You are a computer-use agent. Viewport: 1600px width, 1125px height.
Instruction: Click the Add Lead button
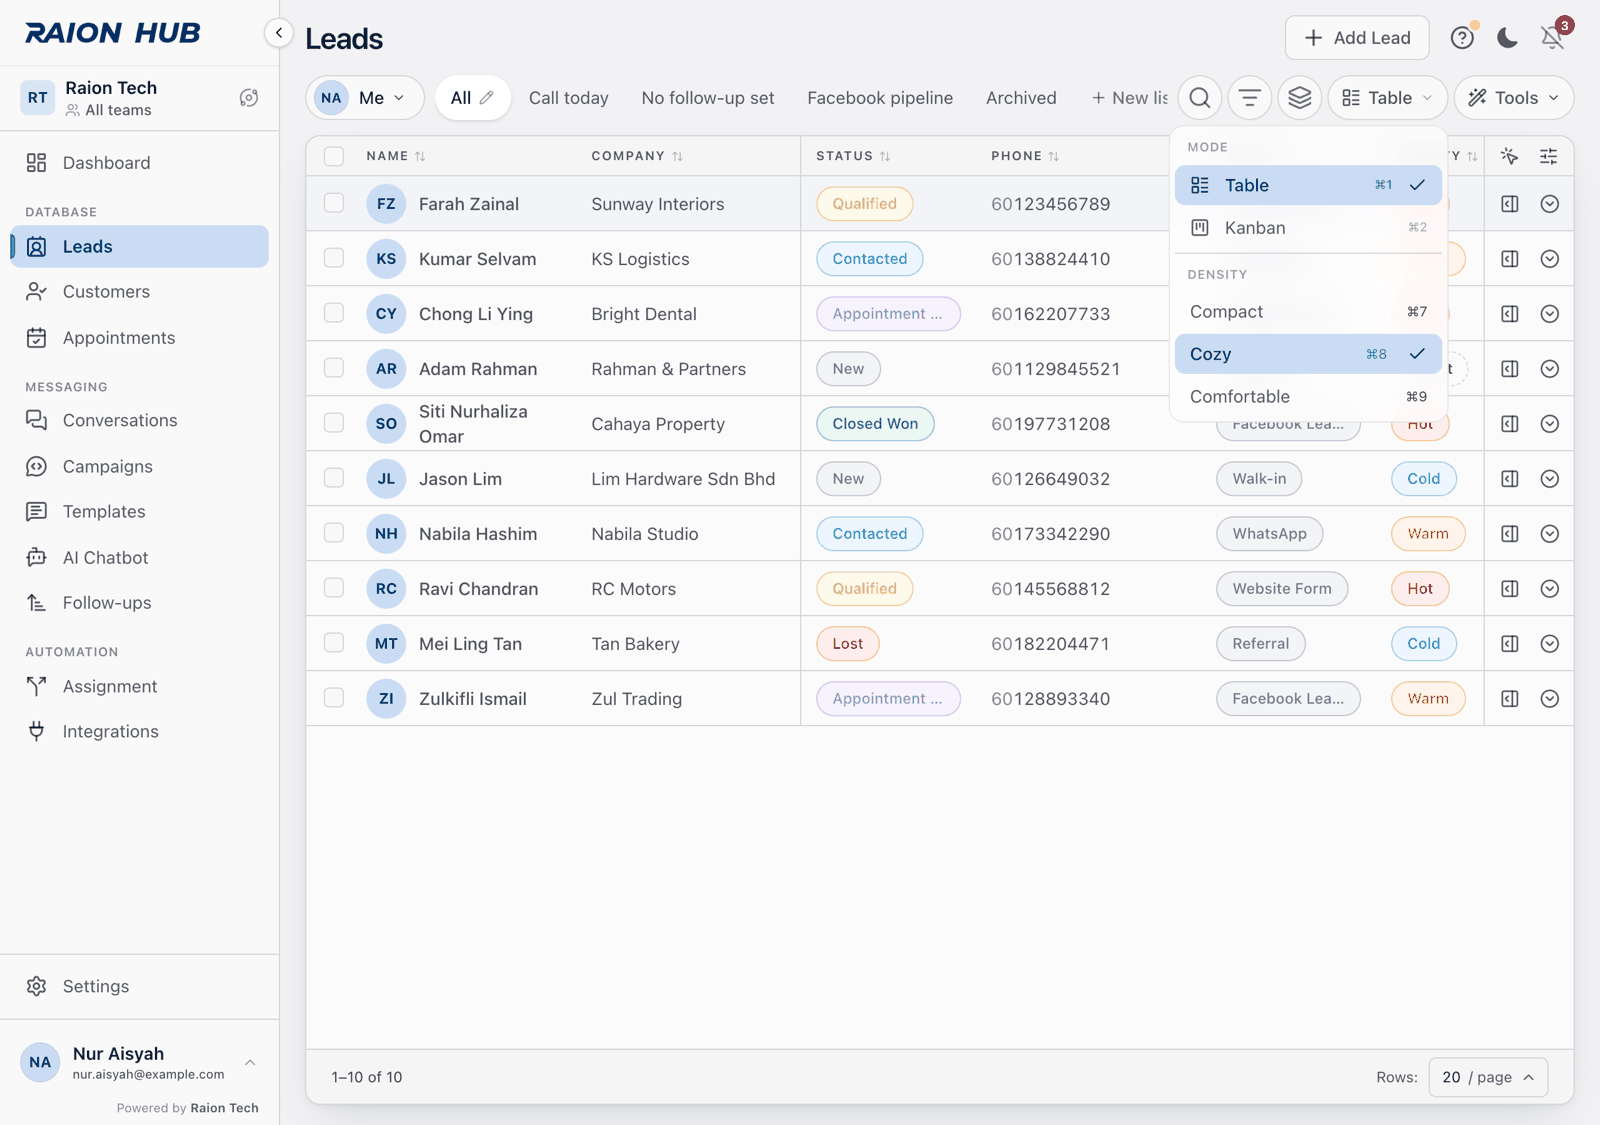click(1357, 38)
